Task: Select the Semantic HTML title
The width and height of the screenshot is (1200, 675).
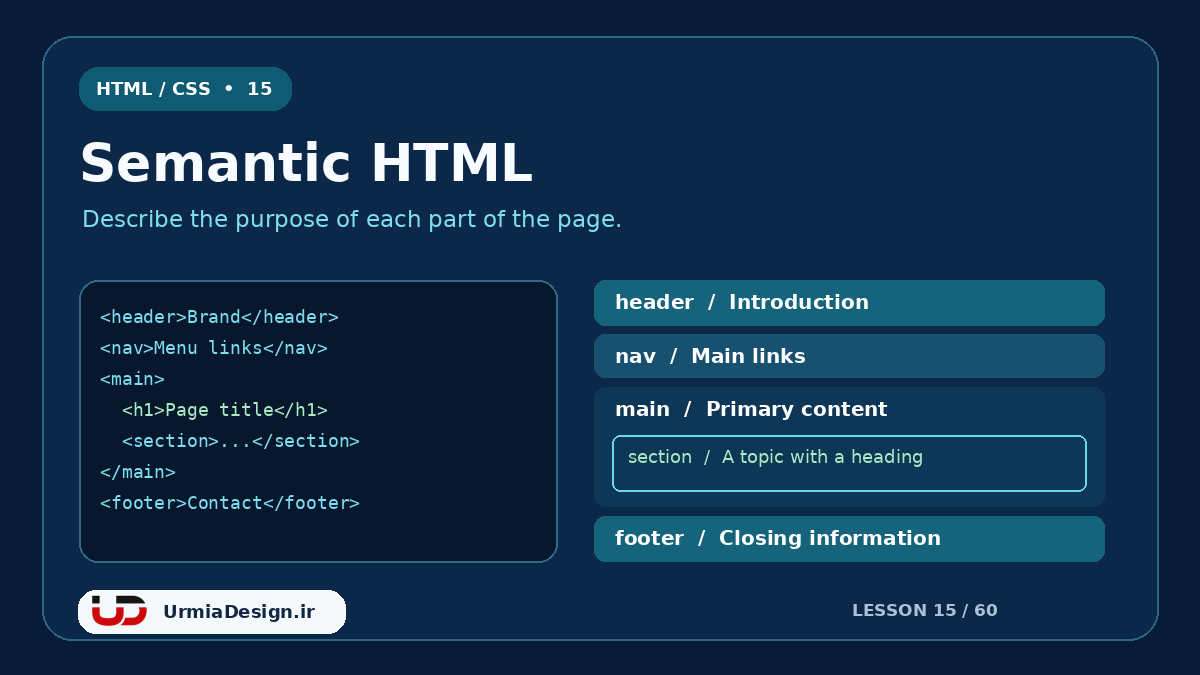Action: (x=306, y=164)
